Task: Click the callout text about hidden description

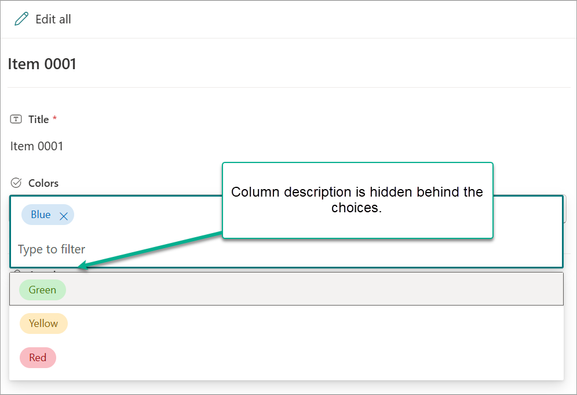Action: (357, 200)
